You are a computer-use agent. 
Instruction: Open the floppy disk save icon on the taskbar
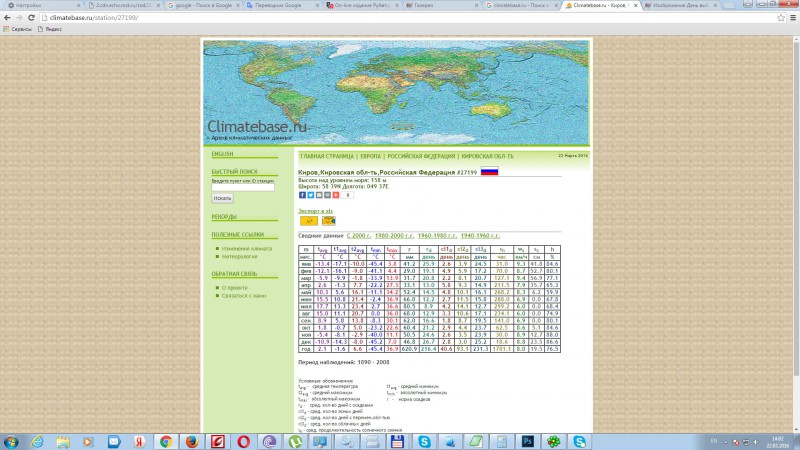397,441
